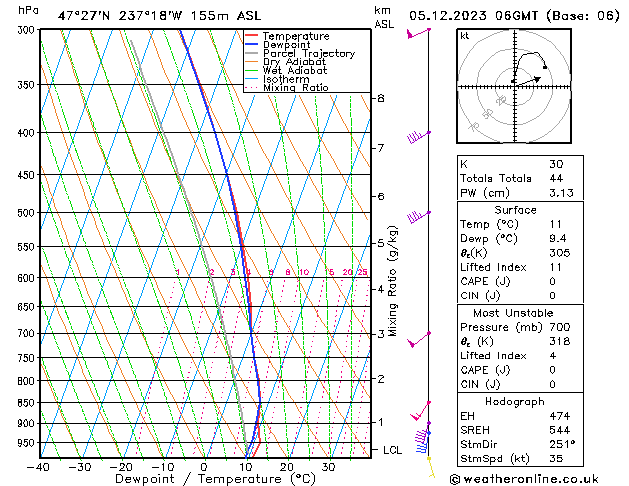Click the Most Unstable section heading
The height and width of the screenshot is (486, 629).
tap(513, 313)
